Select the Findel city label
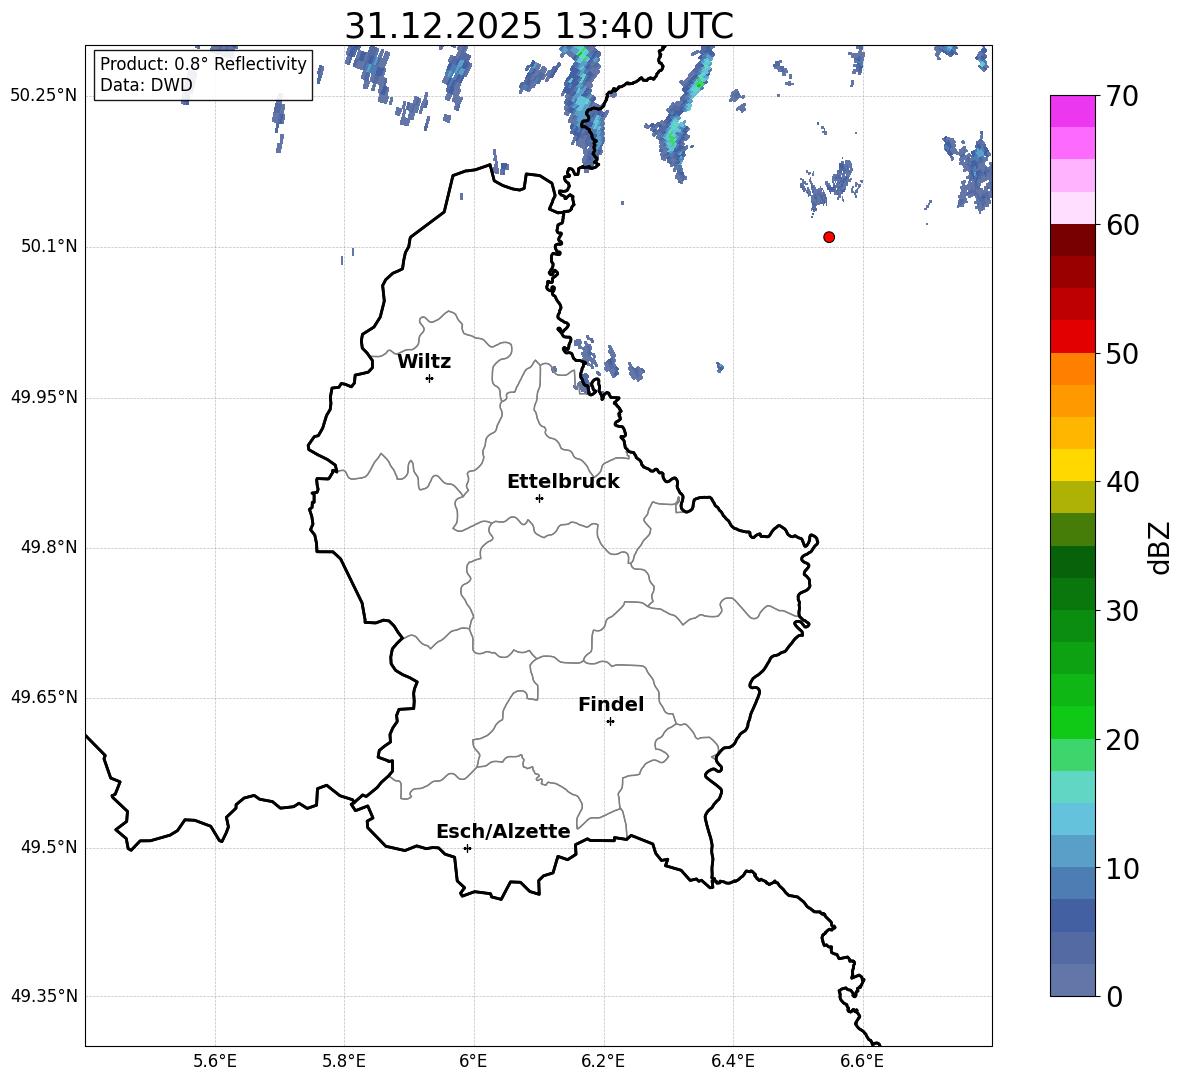This screenshot has width=1184, height=1081. [x=611, y=705]
